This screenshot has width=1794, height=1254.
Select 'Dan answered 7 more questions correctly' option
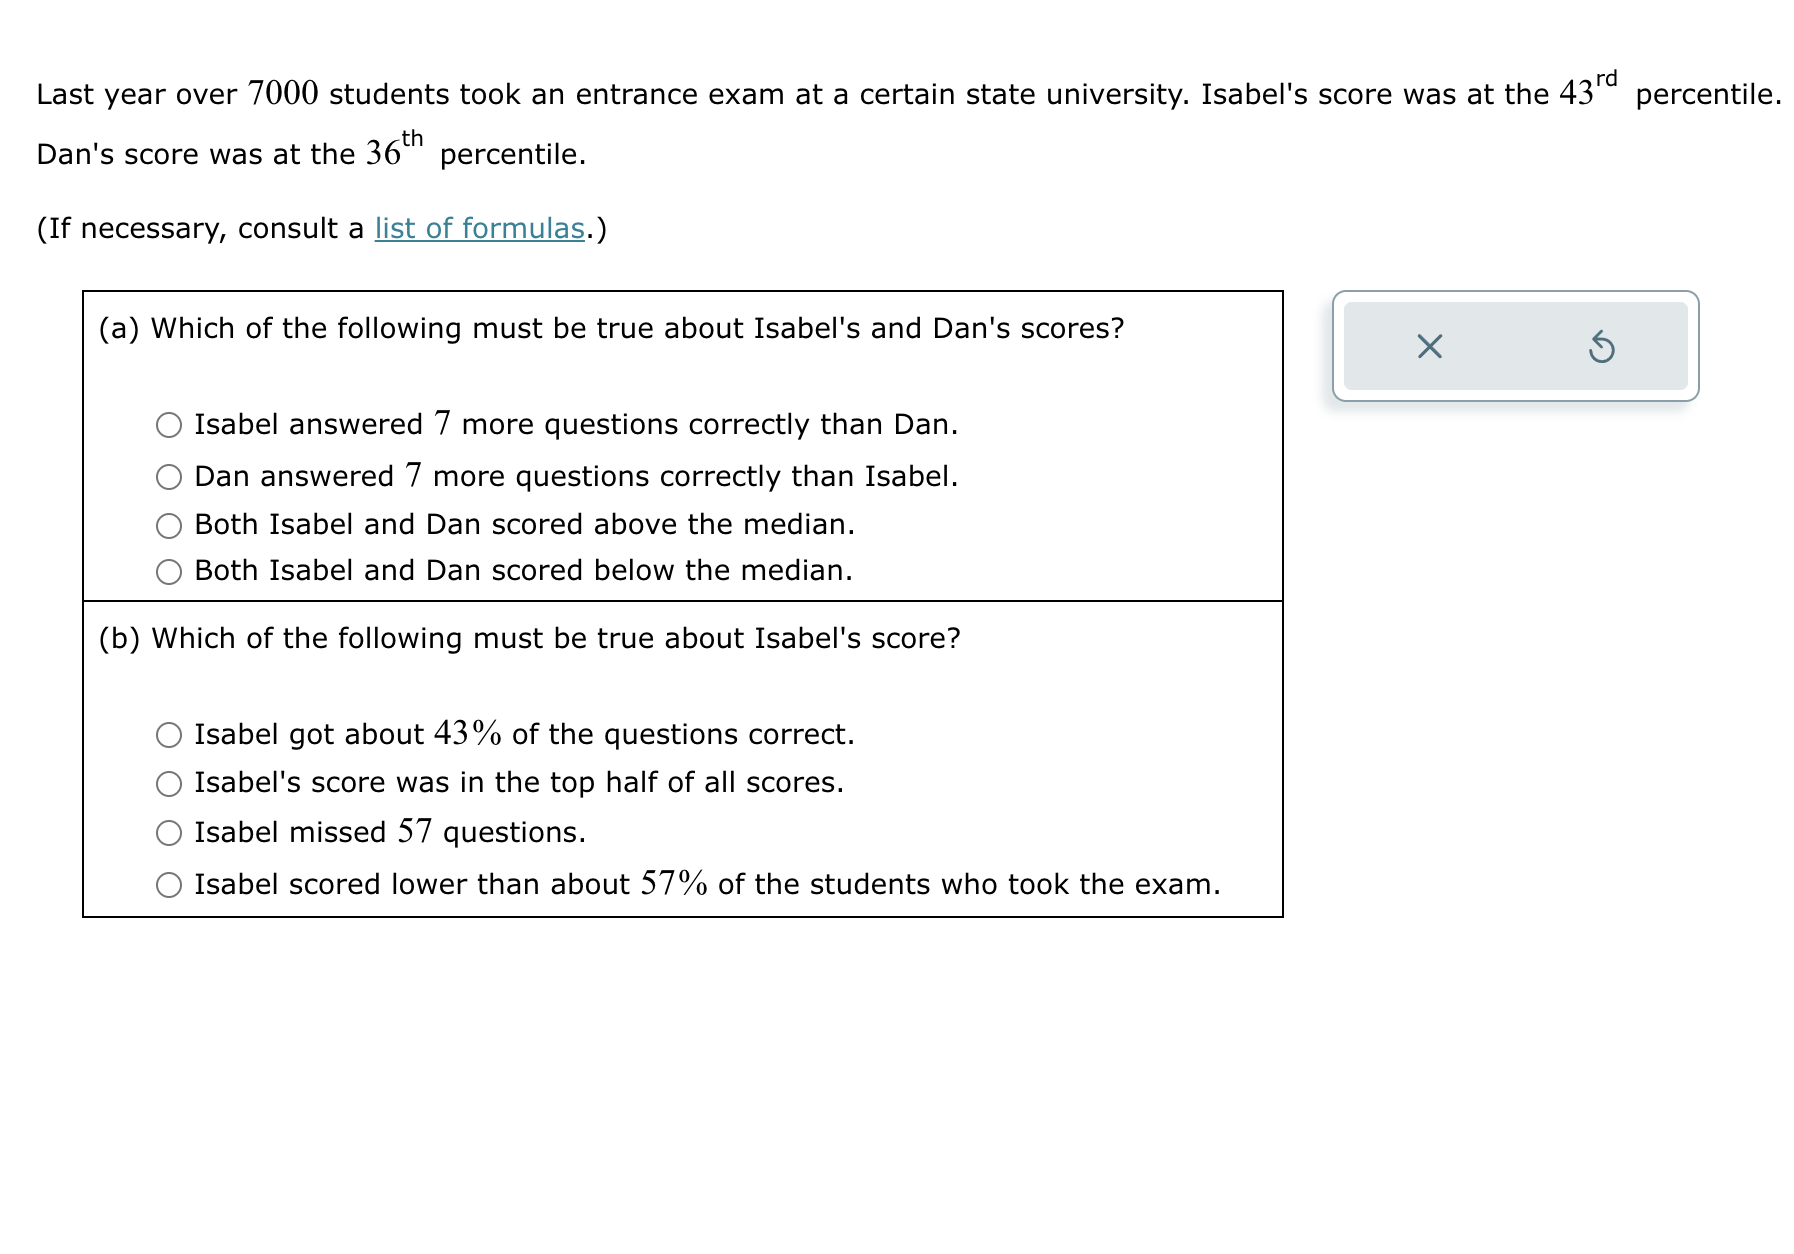(169, 478)
